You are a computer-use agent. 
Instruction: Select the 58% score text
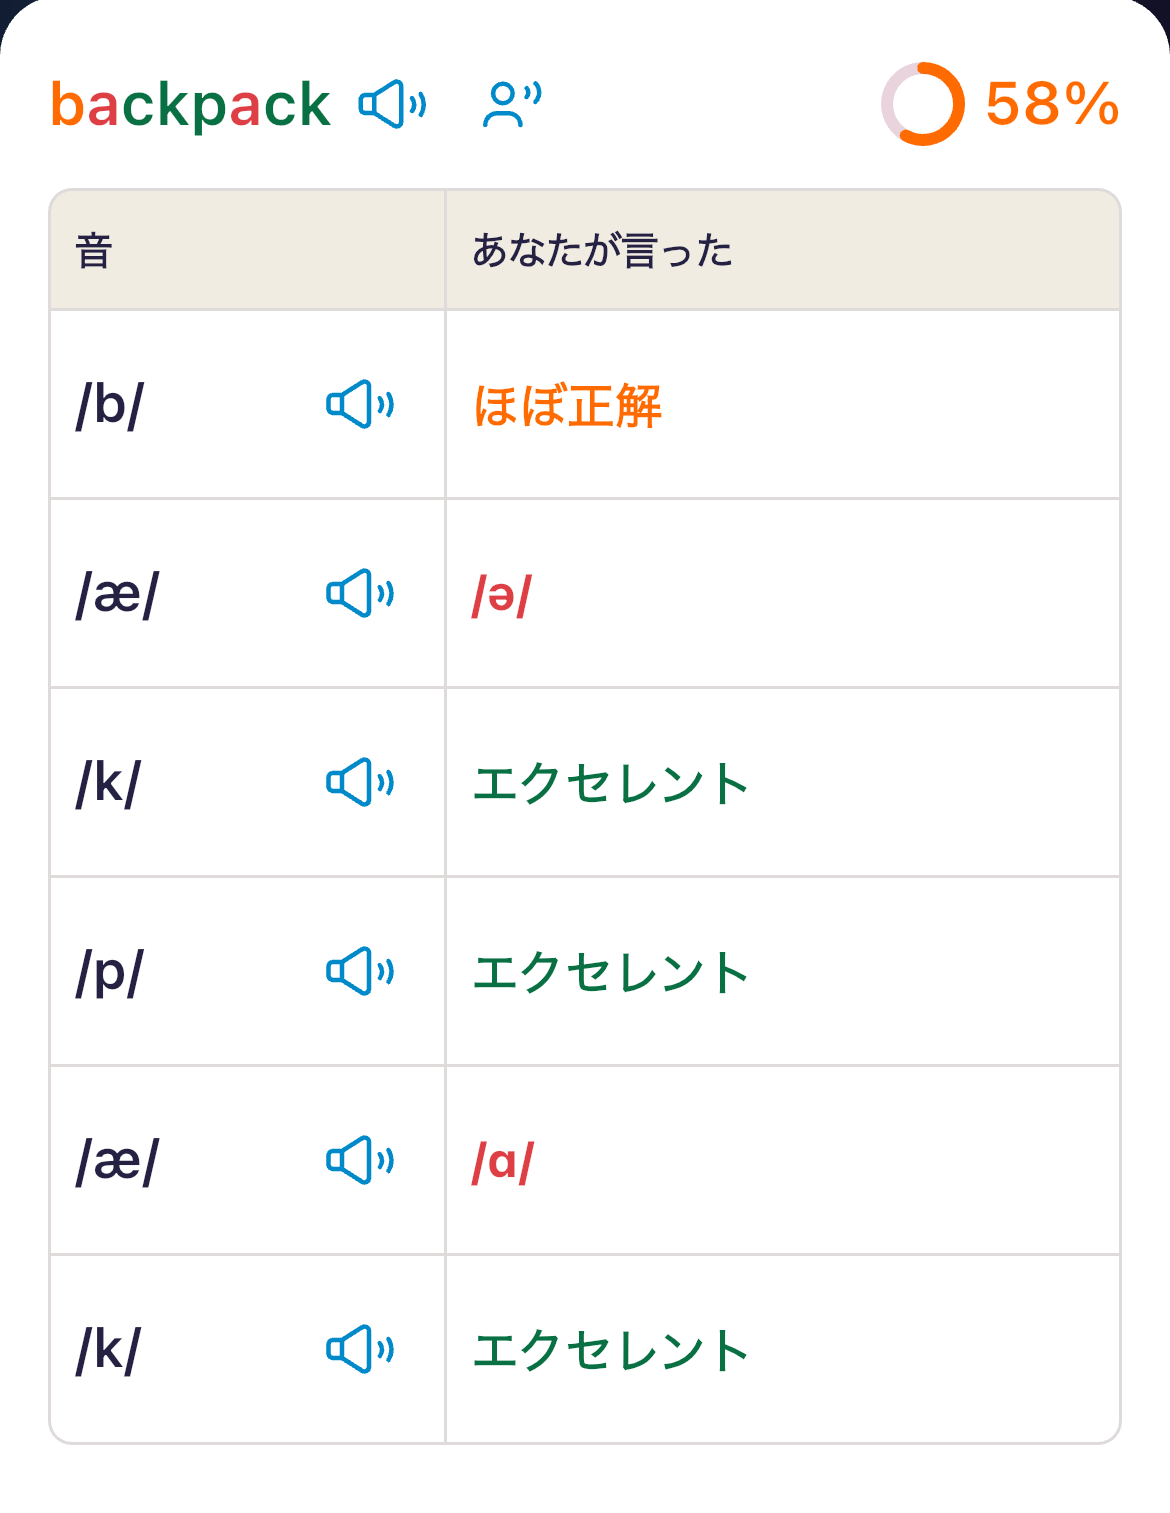(1052, 104)
